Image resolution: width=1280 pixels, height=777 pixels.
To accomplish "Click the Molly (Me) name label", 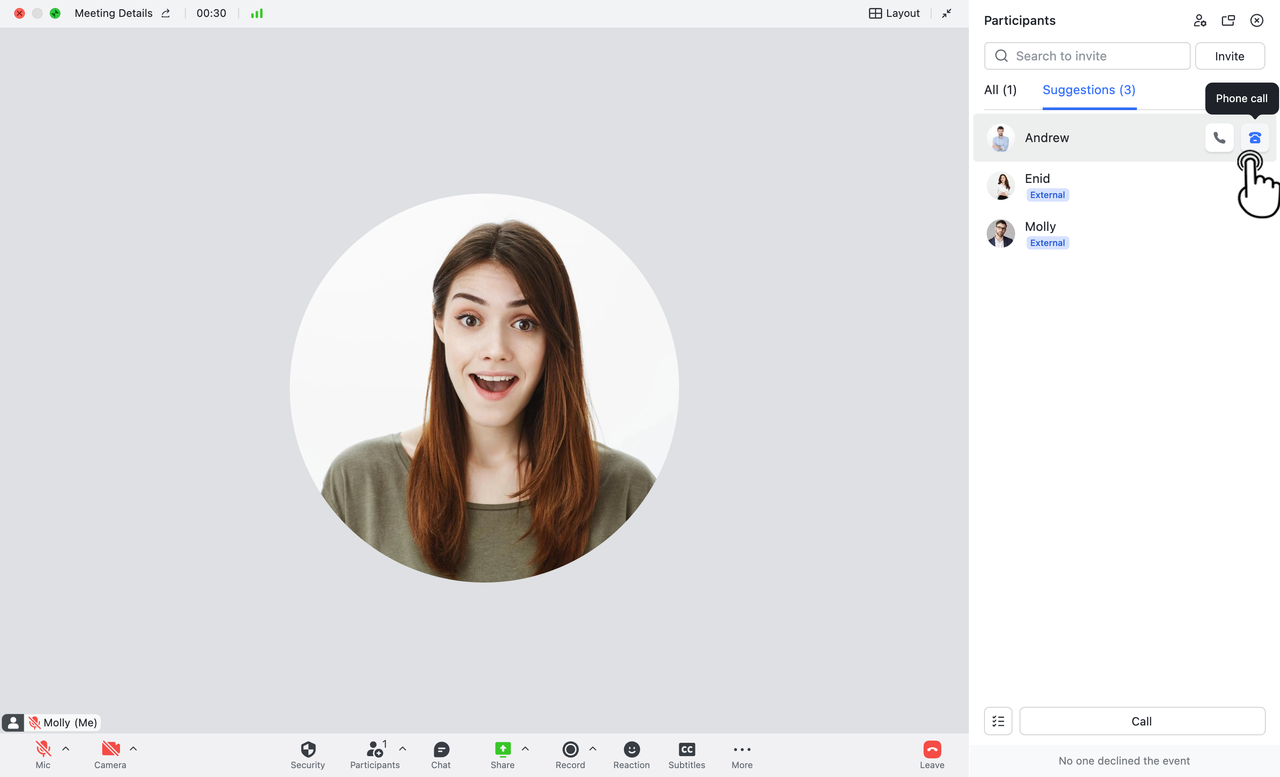I will 71,723.
